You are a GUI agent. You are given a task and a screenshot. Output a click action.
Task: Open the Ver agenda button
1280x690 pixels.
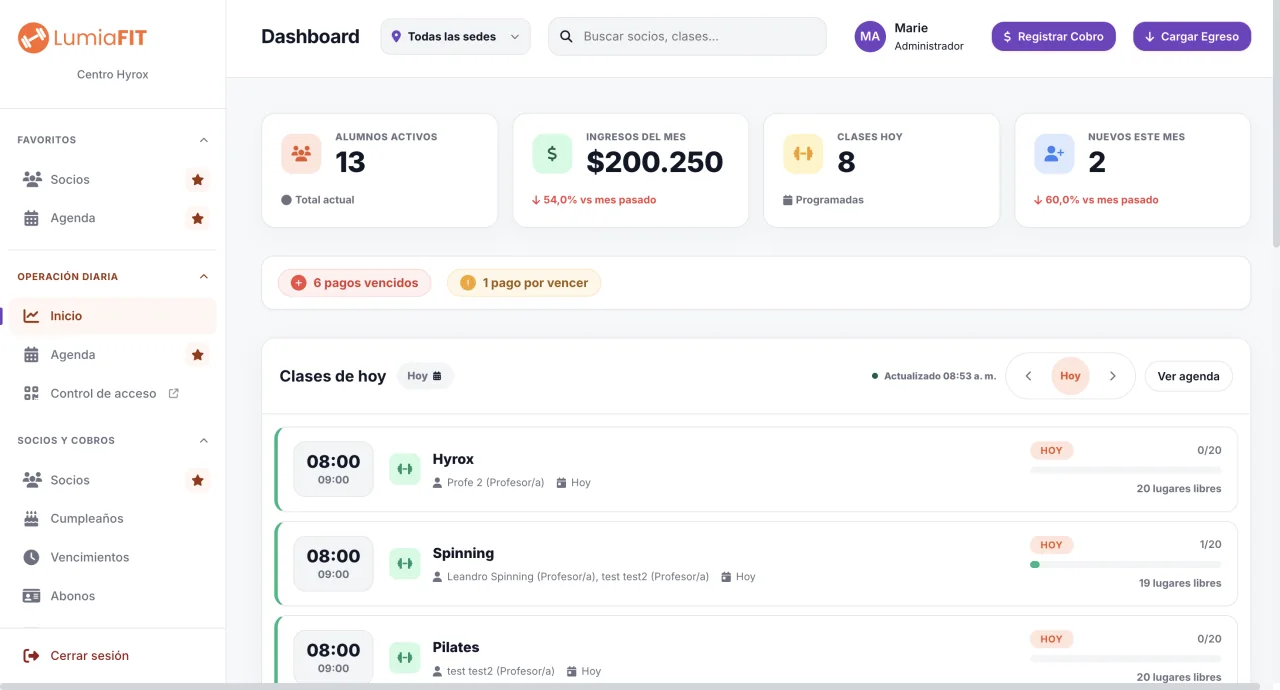(x=1188, y=376)
